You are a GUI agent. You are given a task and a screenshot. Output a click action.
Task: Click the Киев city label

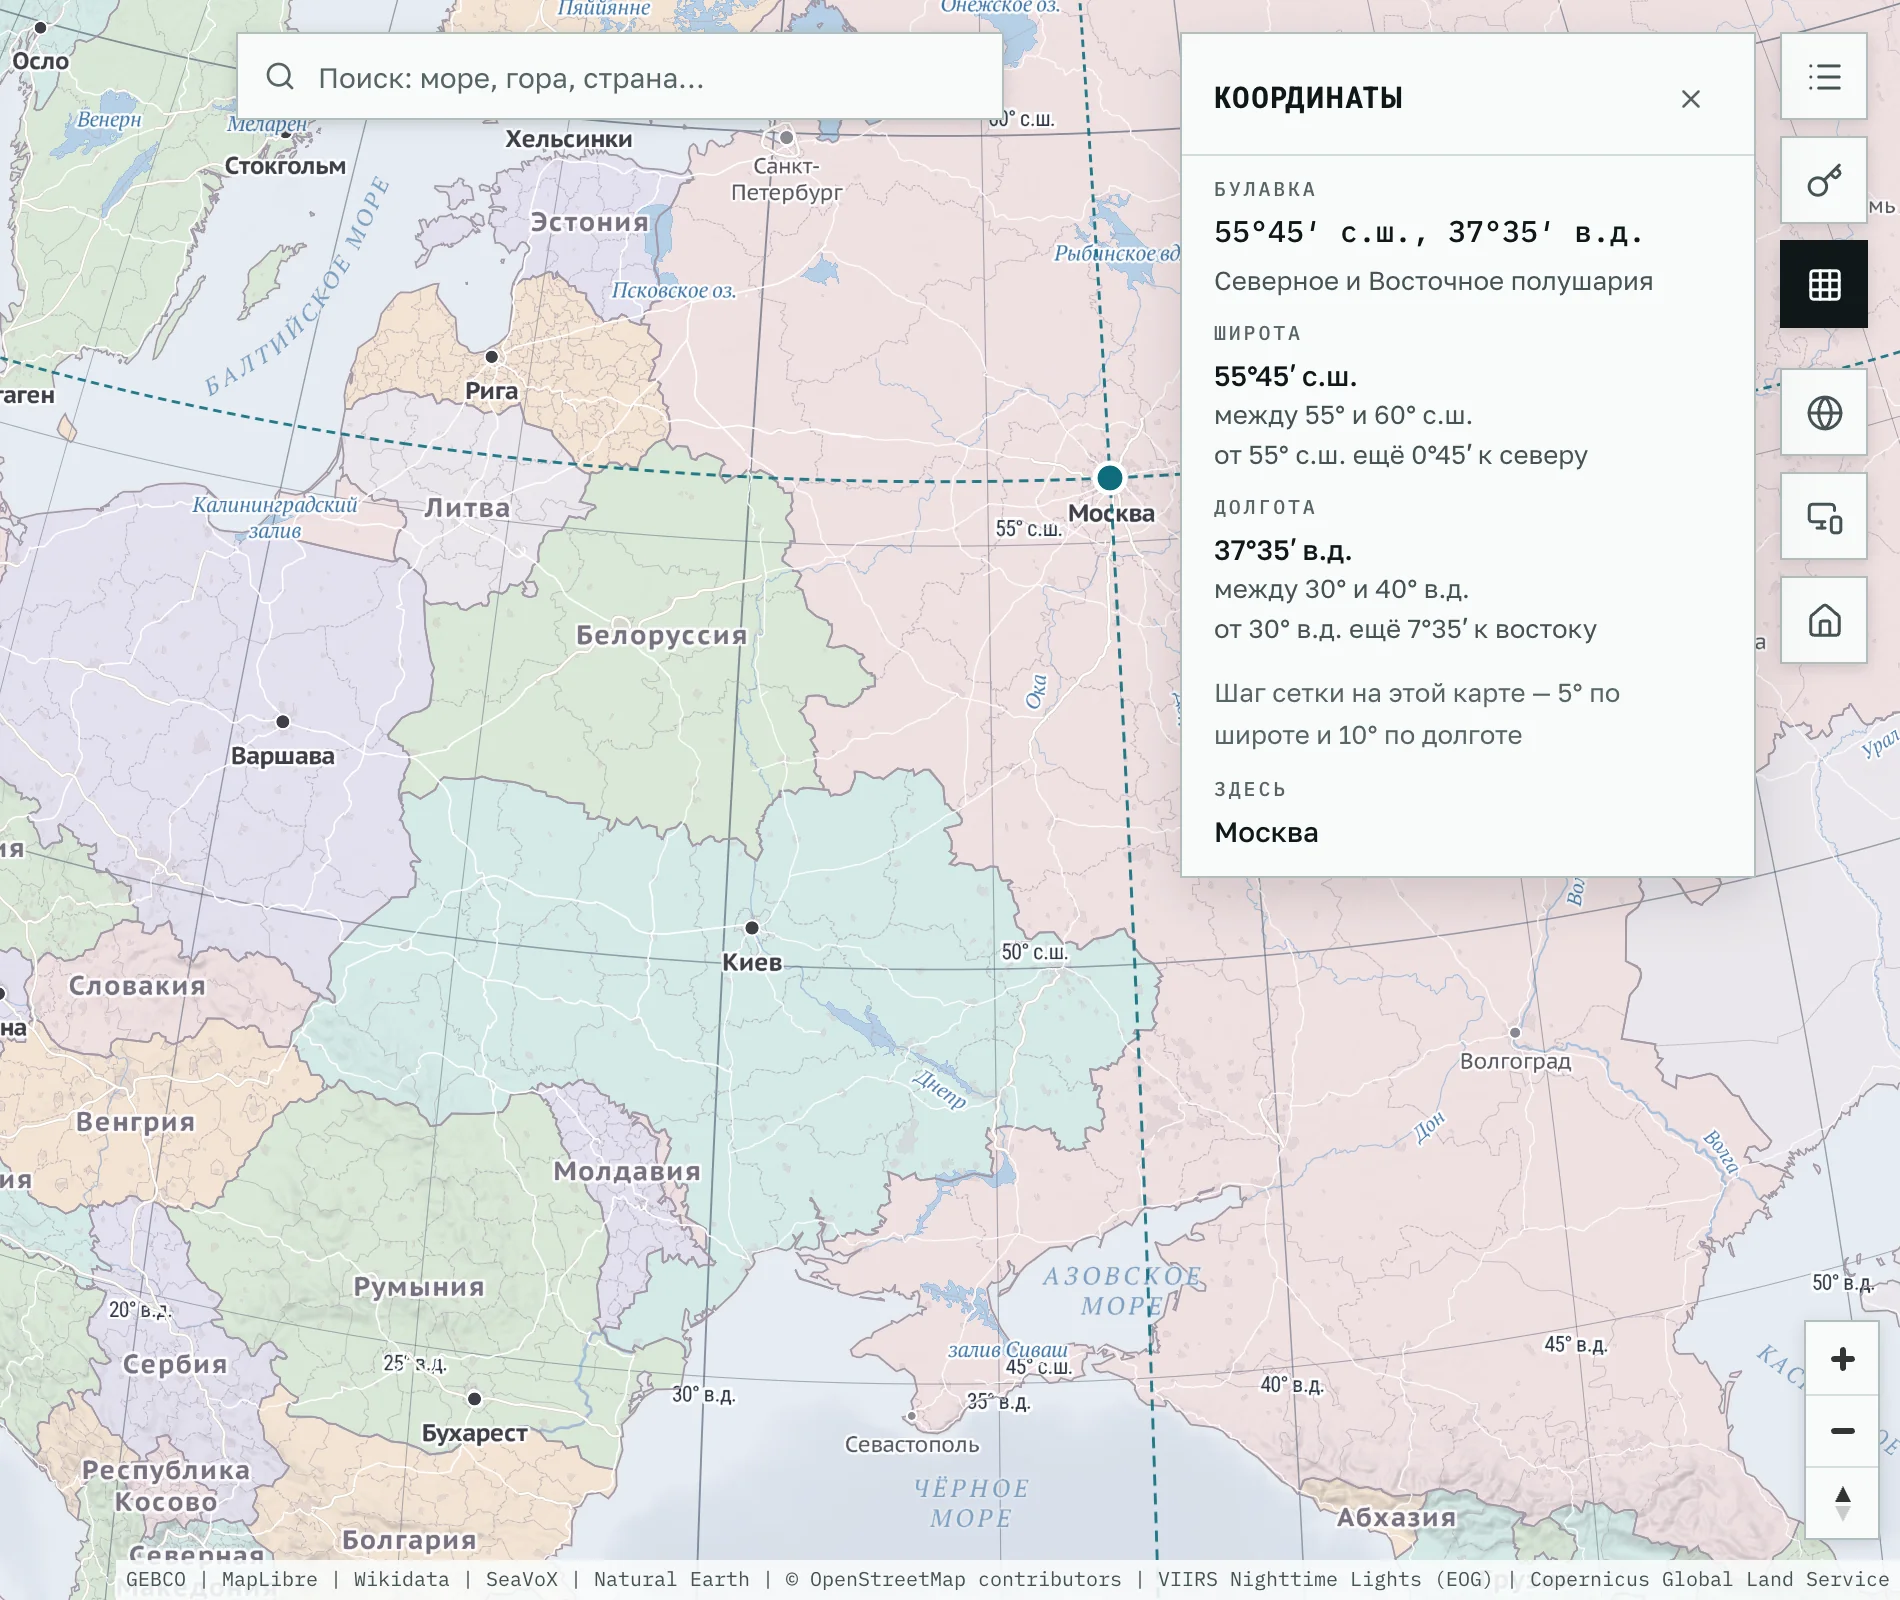click(x=752, y=962)
